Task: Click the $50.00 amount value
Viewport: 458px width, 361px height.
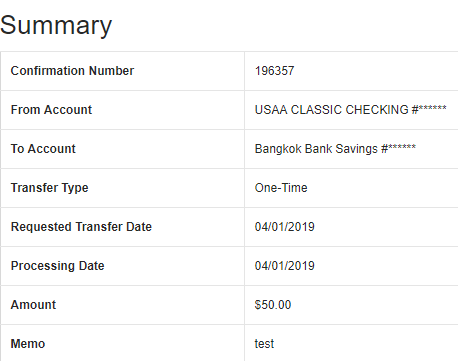Action: (x=273, y=305)
